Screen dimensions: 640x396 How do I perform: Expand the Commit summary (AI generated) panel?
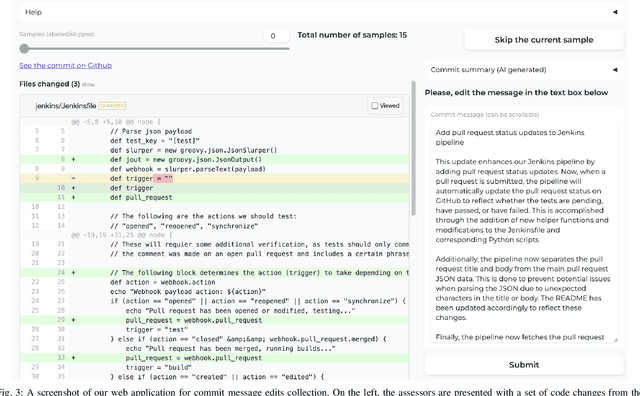[x=615, y=70]
